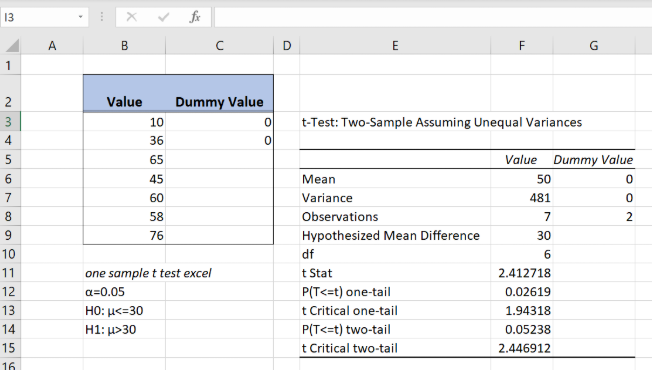Viewport: 652px width, 370px height.
Task: Click the 'Mean' label cell
Action: click(x=395, y=179)
